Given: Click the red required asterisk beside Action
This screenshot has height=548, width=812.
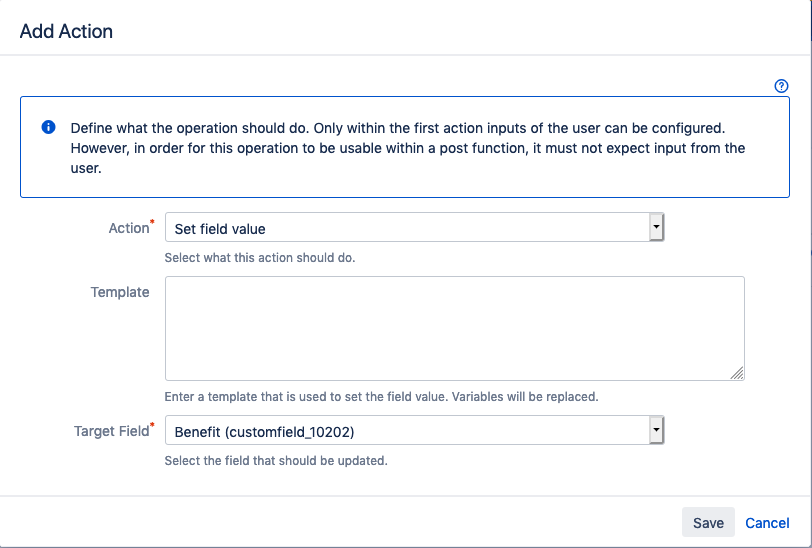Looking at the screenshot, I should pos(152,222).
